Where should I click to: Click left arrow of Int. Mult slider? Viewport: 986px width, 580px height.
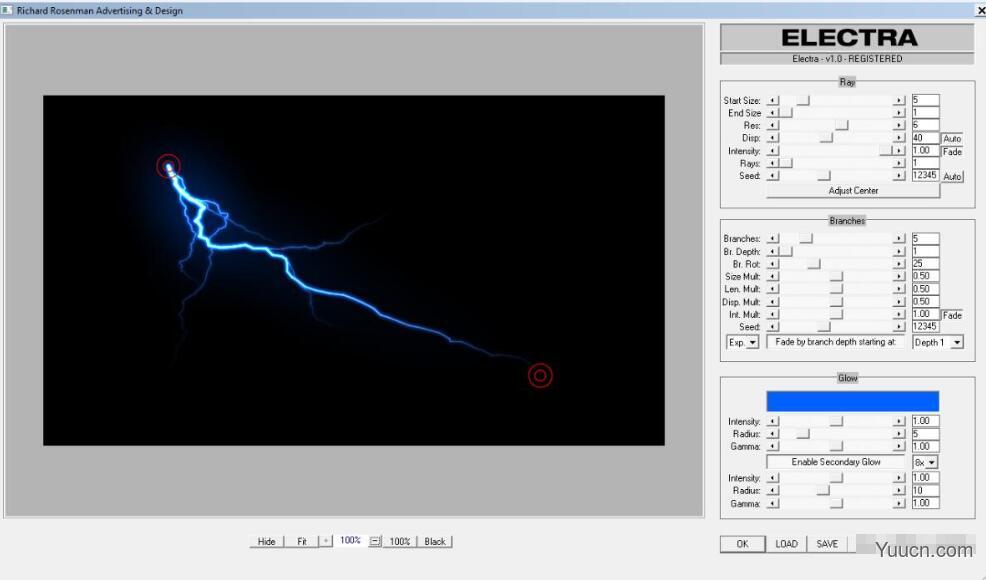point(773,315)
